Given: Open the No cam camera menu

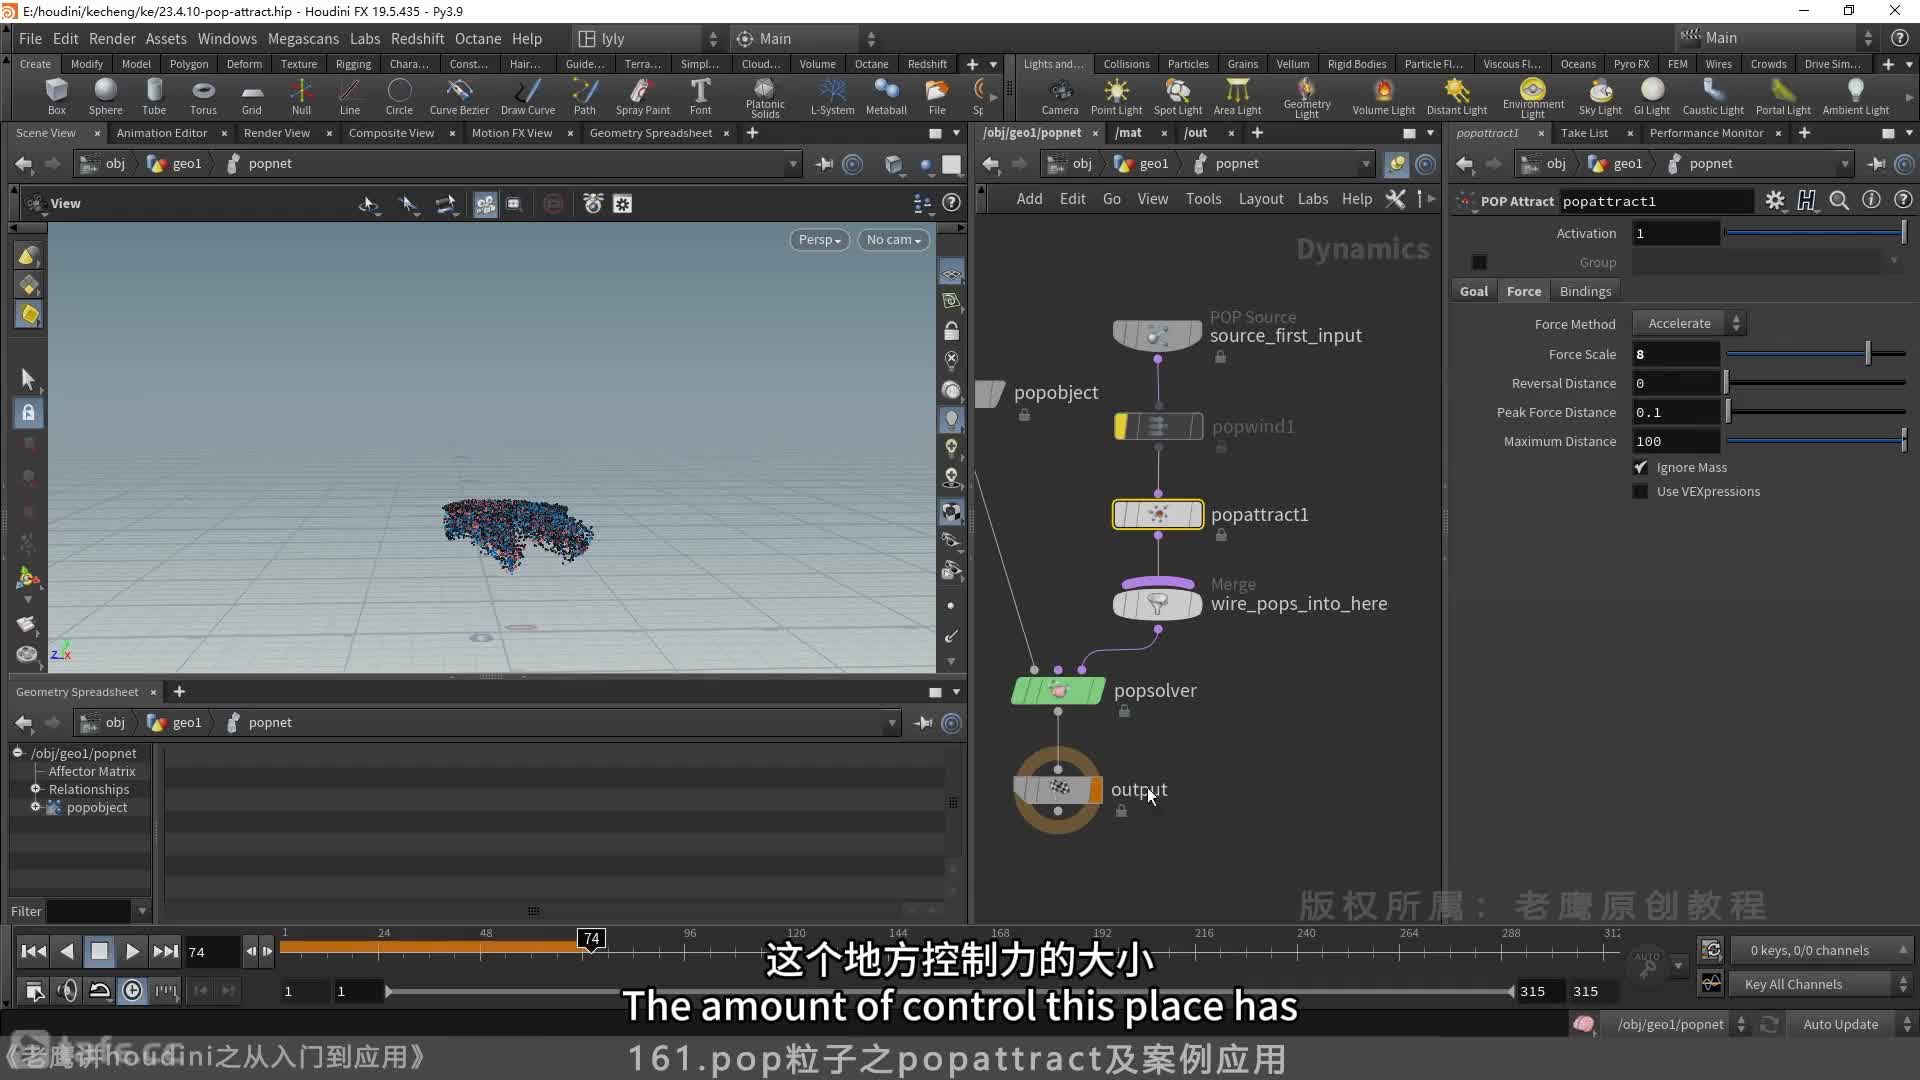Looking at the screenshot, I should pyautogui.click(x=894, y=239).
